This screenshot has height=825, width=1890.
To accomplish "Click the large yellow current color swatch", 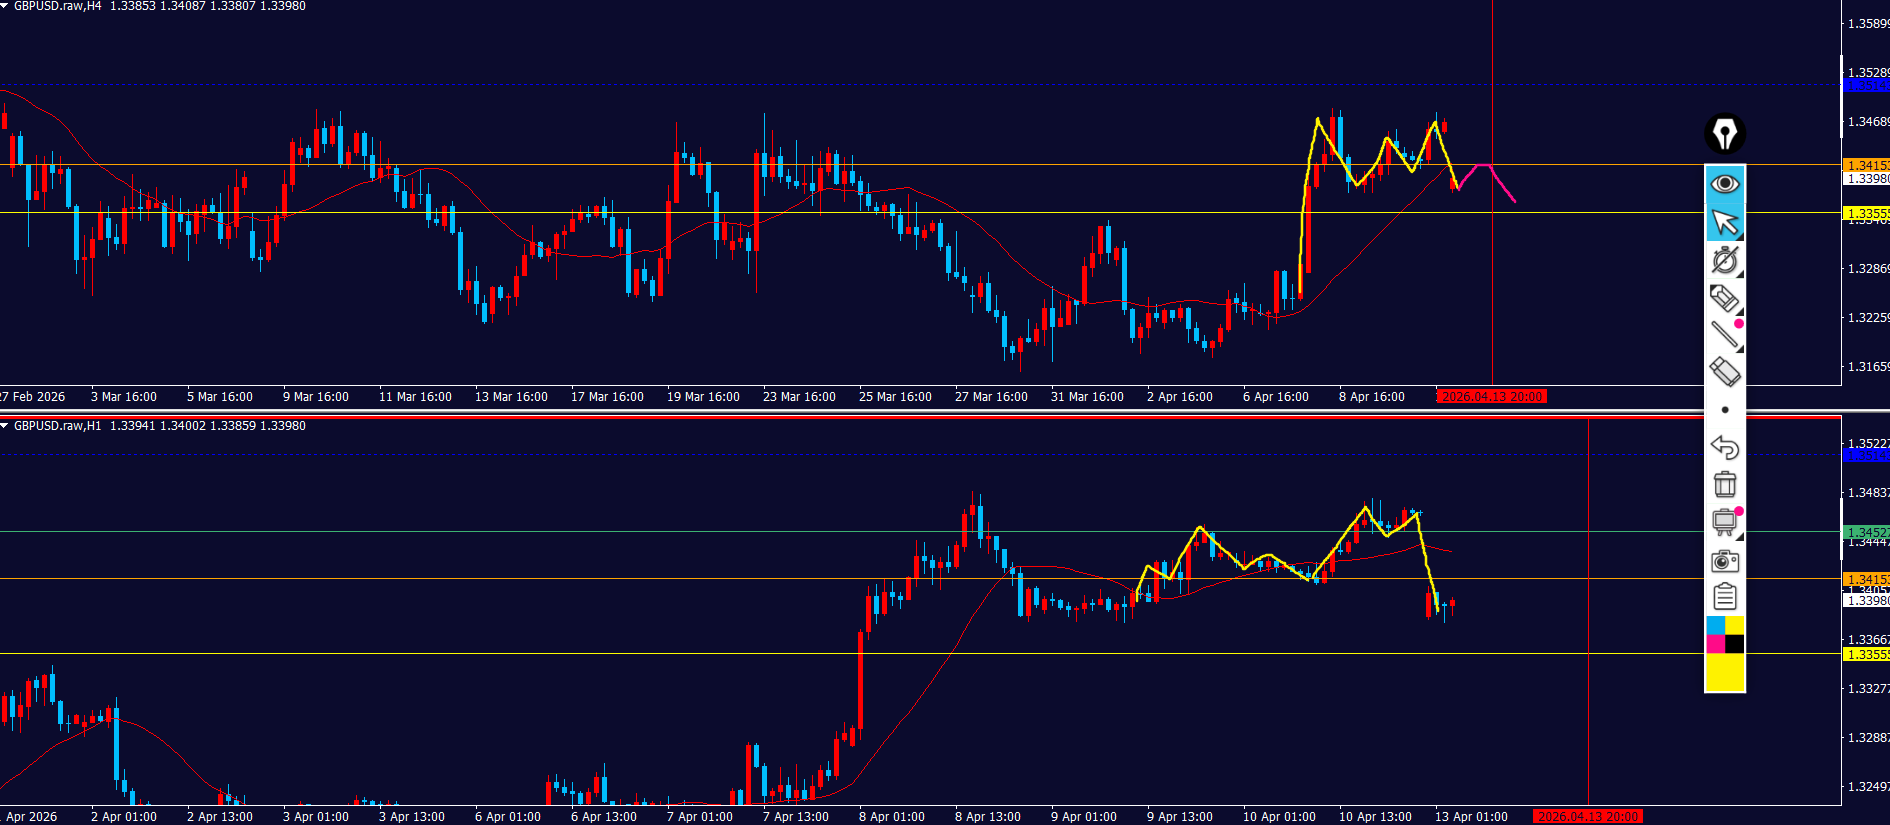I will (x=1724, y=672).
